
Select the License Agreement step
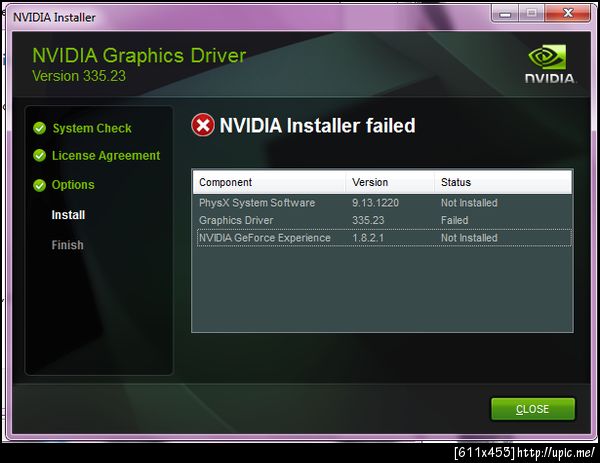106,156
